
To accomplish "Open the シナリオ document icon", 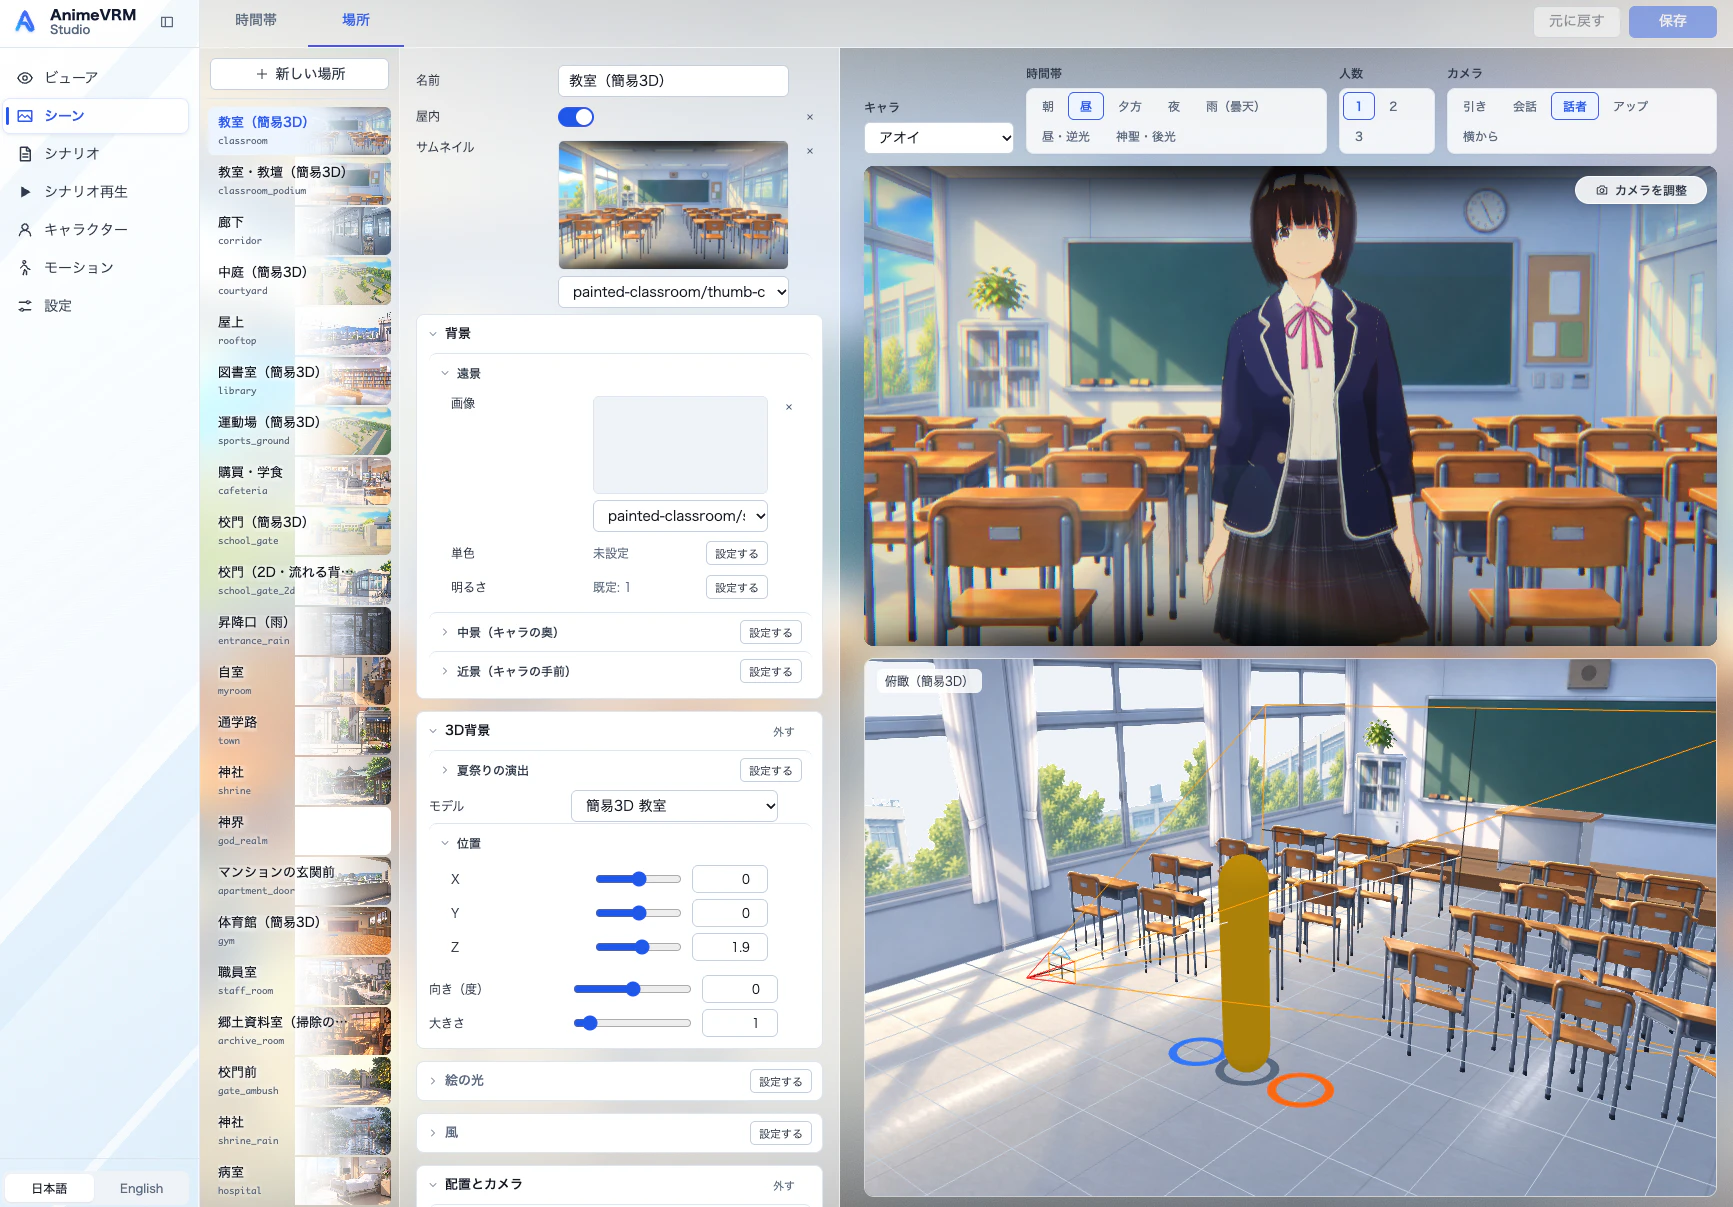I will coord(25,154).
